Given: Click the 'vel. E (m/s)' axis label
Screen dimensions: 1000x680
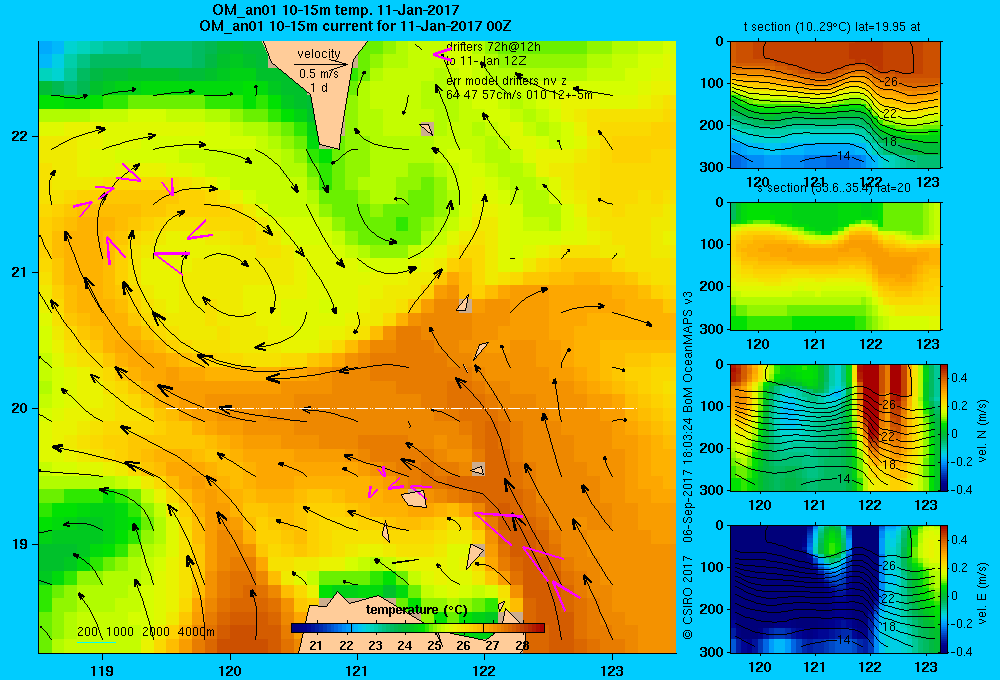Looking at the screenshot, I should point(983,592).
